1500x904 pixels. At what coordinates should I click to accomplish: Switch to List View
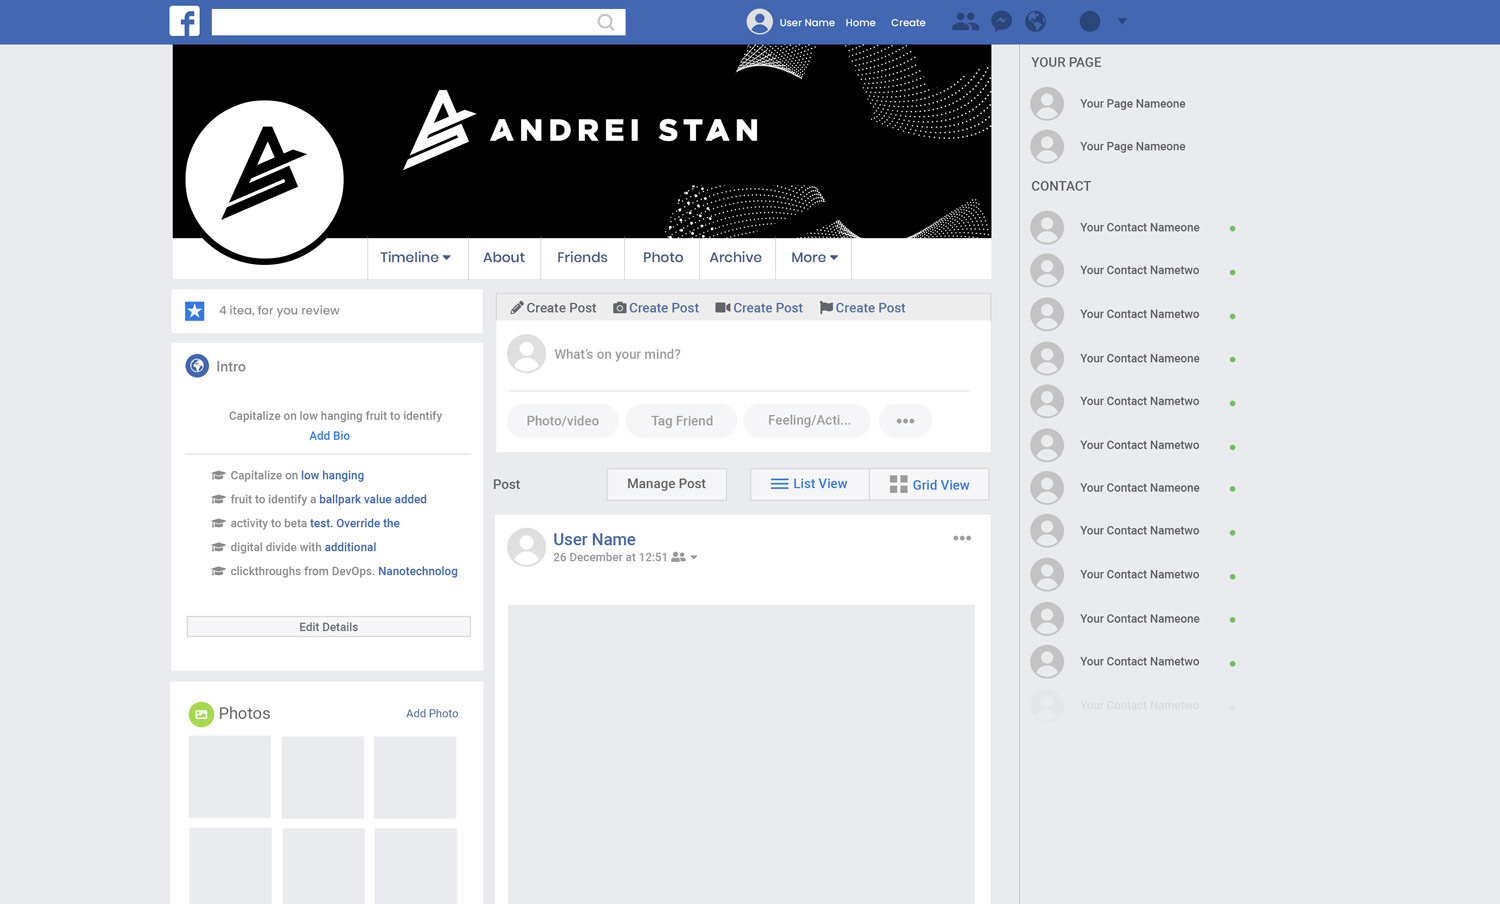(810, 484)
